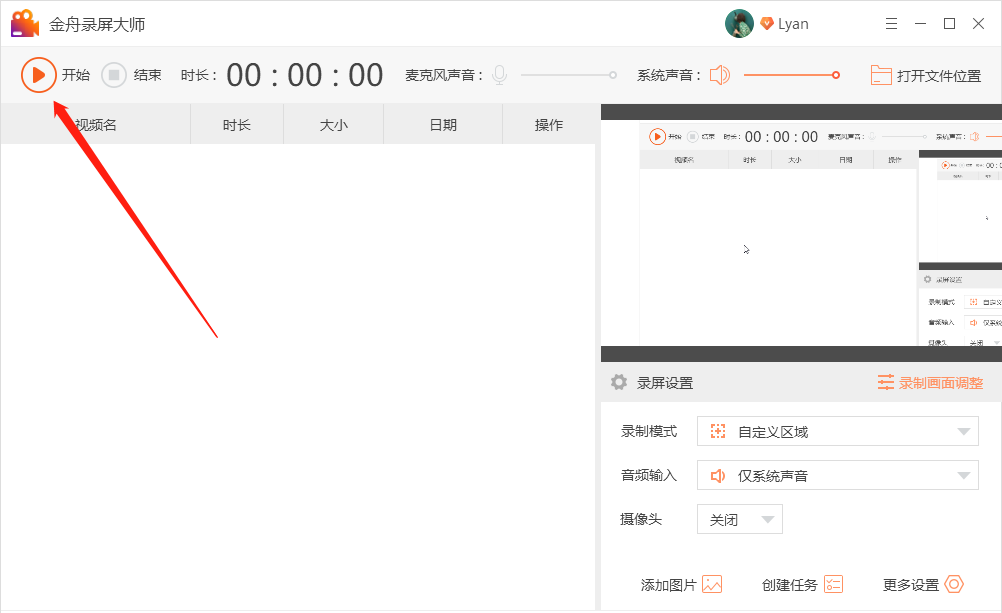Open the 录制模式 dropdown
The image size is (1002, 613).
click(x=838, y=431)
